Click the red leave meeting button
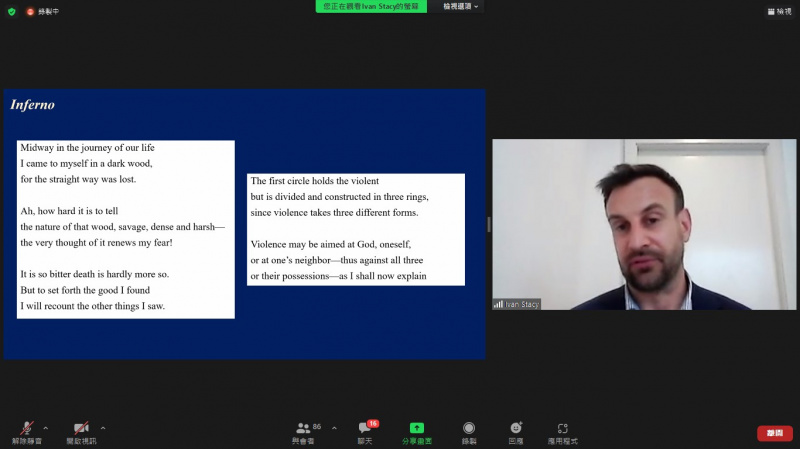 click(x=774, y=433)
